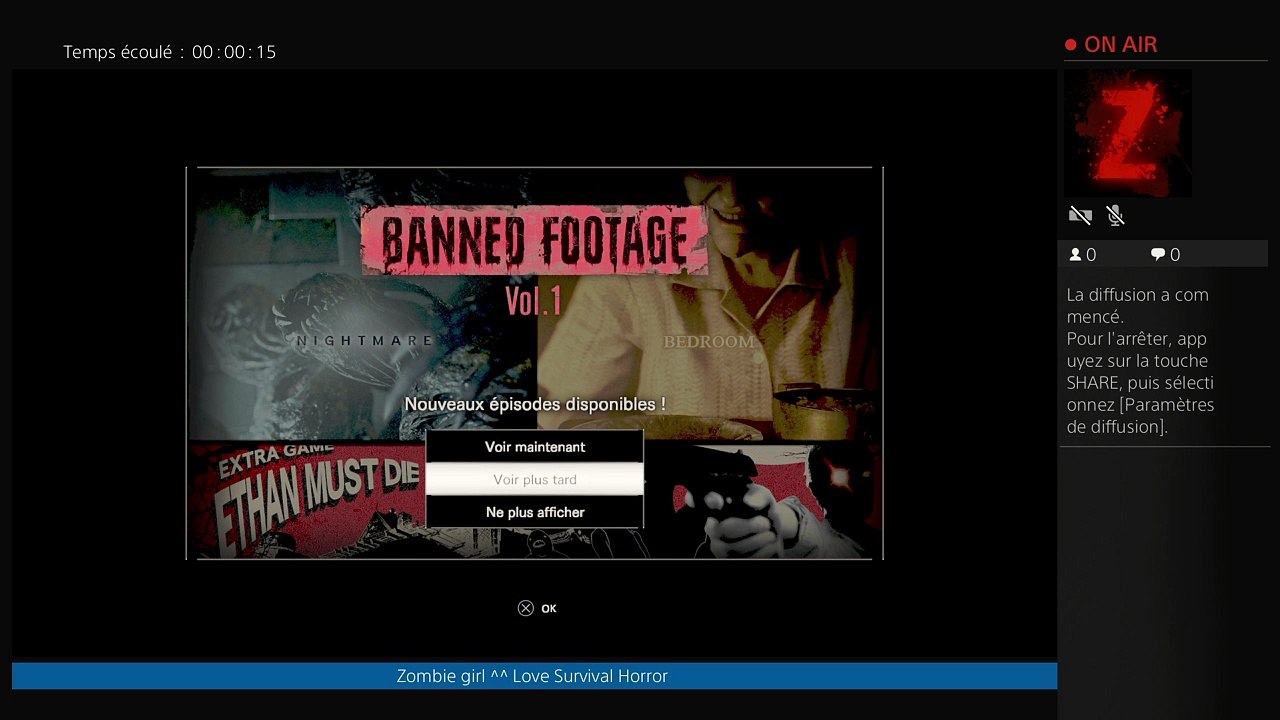
Task: Click the Temps écoulé timer text
Action: pos(170,52)
